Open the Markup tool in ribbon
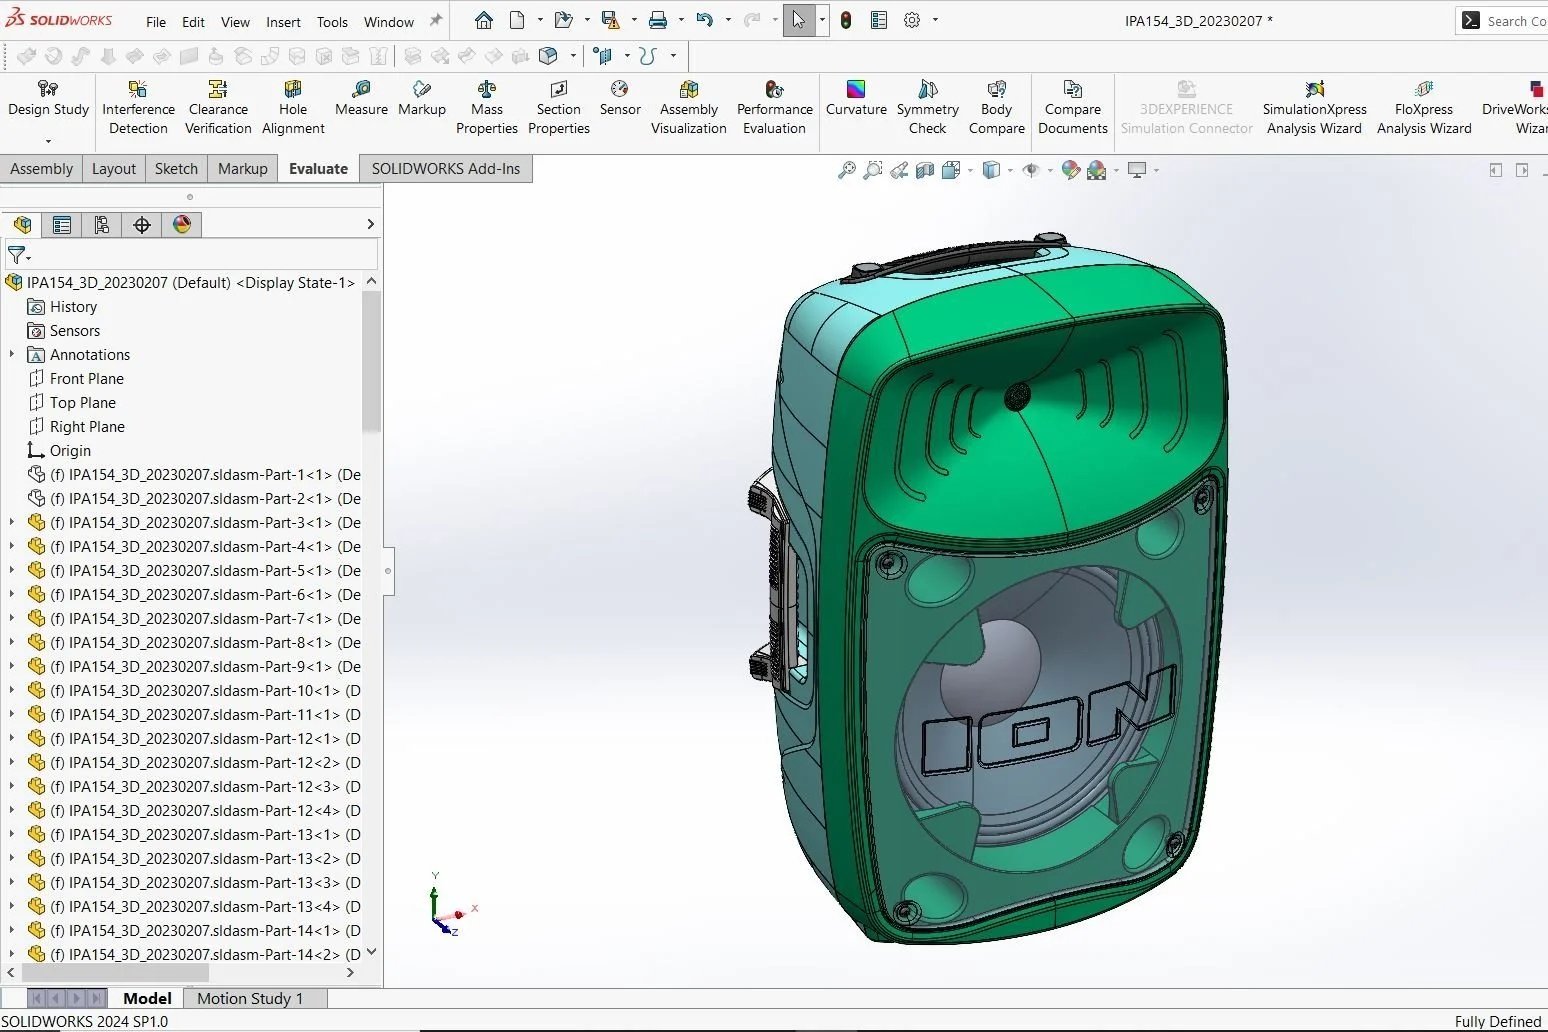This screenshot has width=1548, height=1032. coord(422,99)
